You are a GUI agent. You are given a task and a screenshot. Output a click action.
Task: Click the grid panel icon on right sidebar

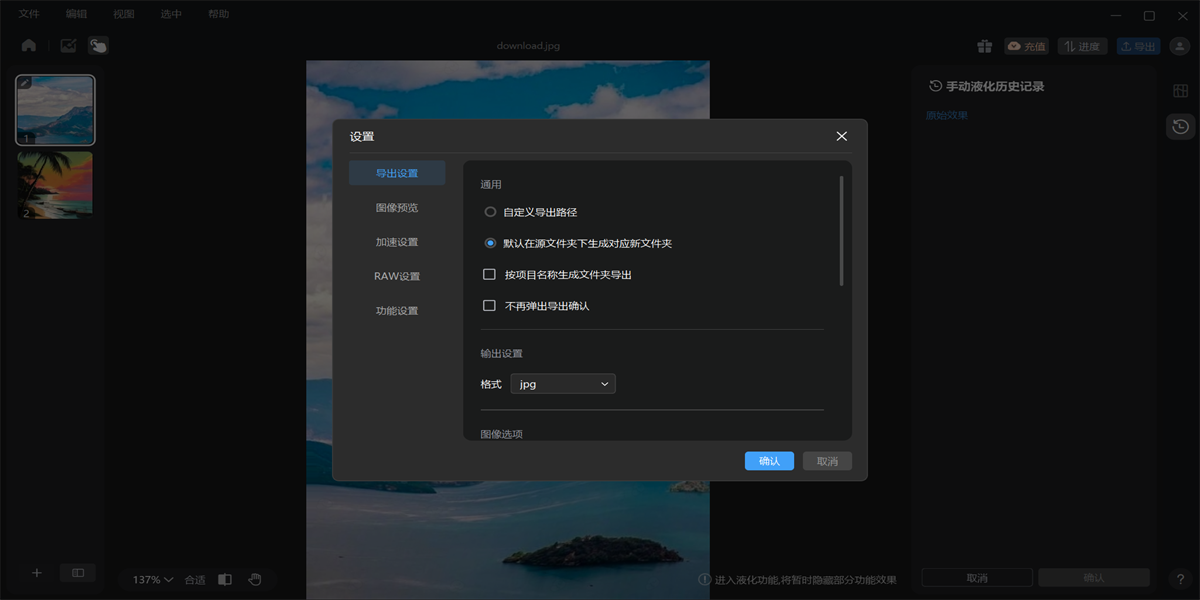click(1180, 91)
